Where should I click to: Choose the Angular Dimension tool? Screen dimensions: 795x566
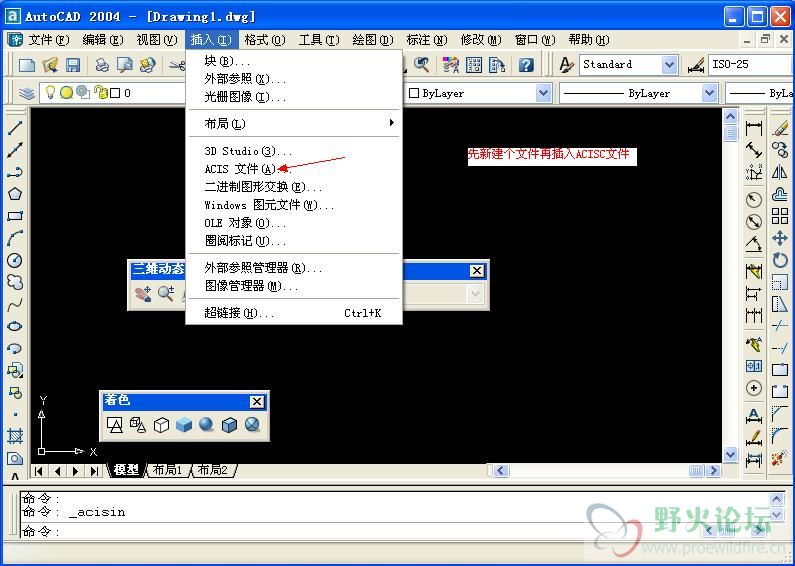tap(754, 244)
